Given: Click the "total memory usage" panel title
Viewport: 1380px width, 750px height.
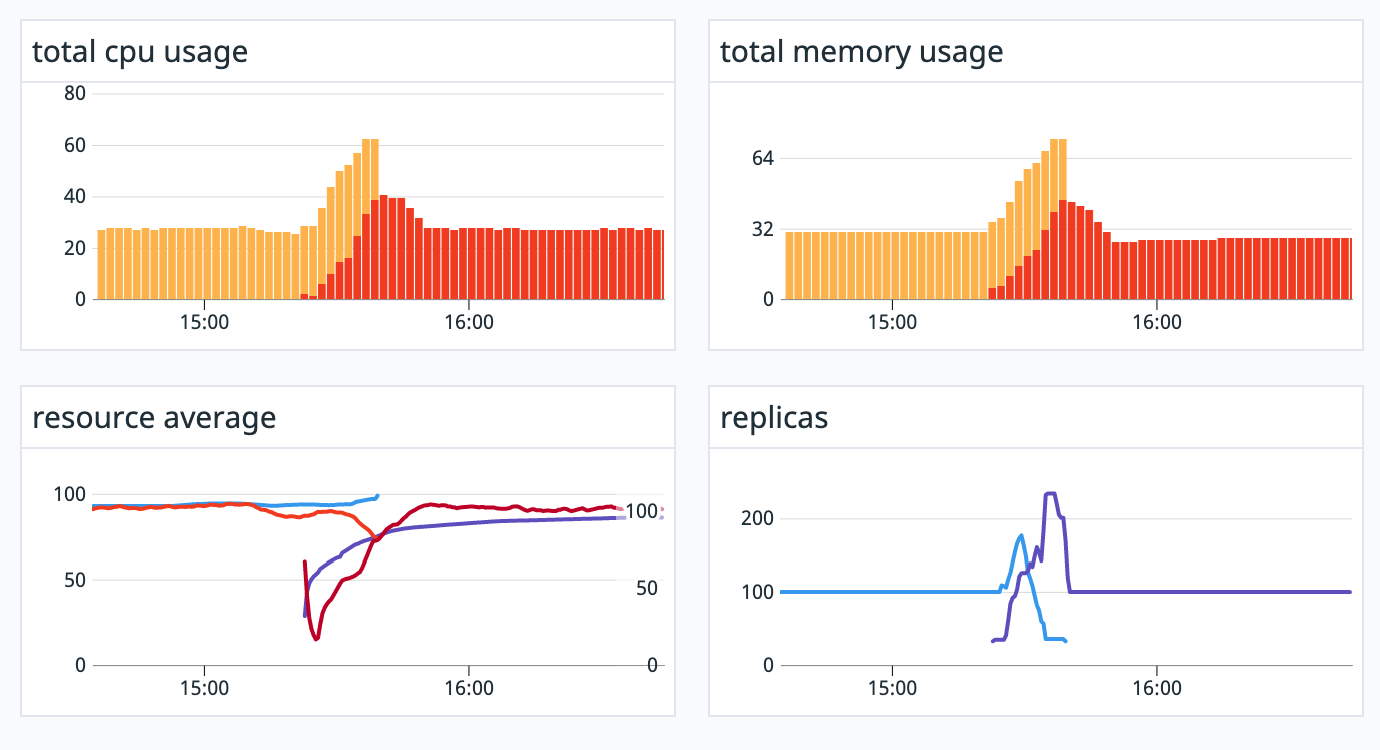Looking at the screenshot, I should pyautogui.click(x=861, y=52).
